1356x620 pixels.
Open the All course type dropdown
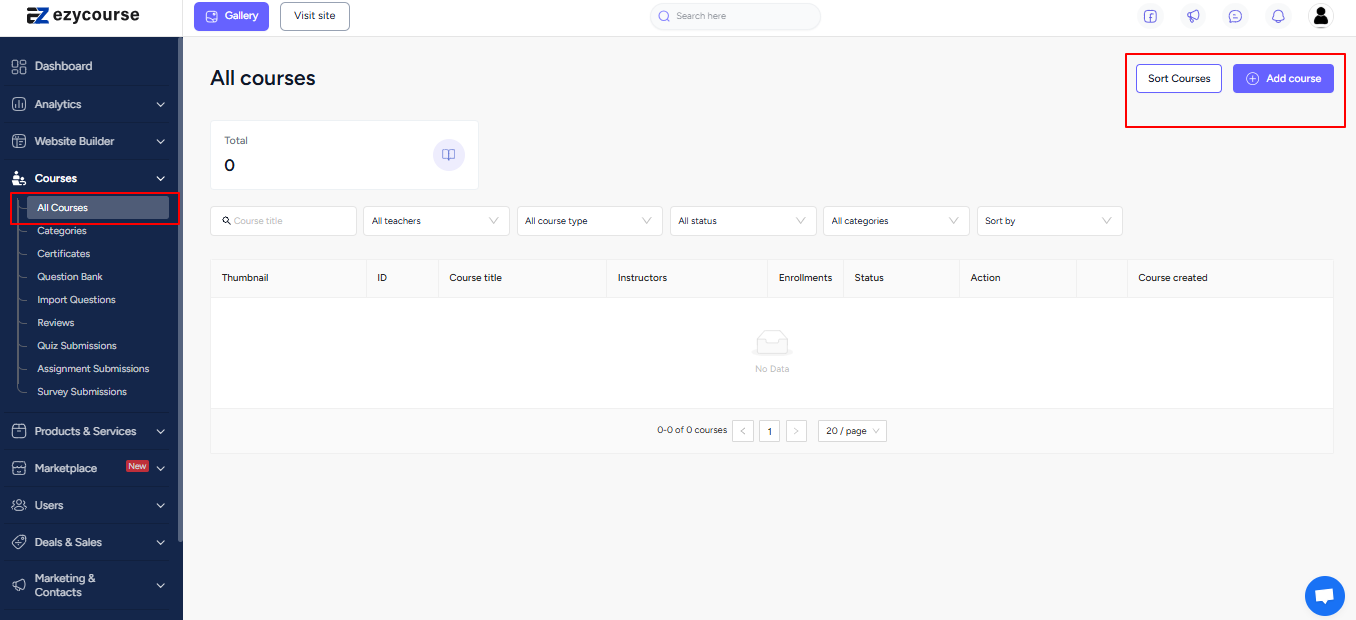tap(590, 221)
